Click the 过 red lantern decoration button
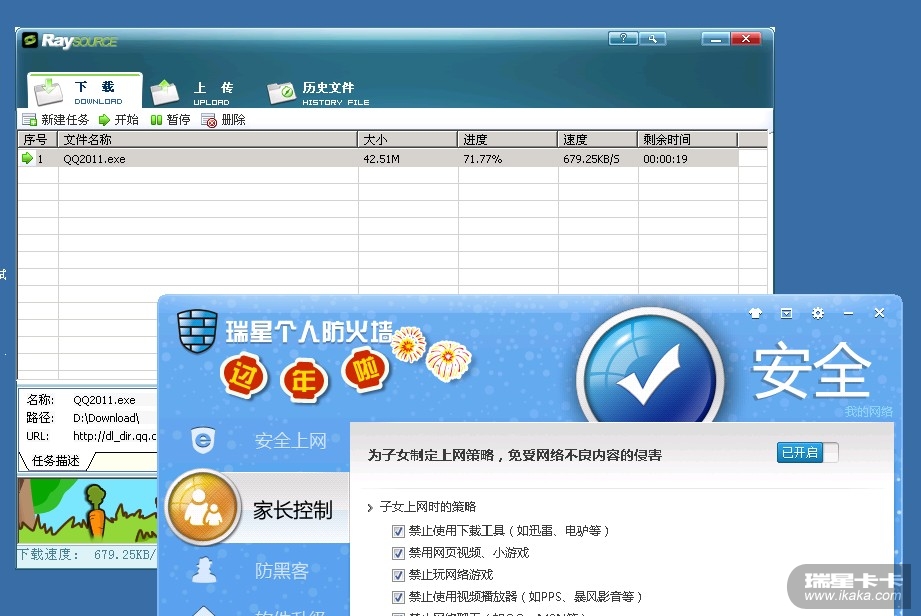Image resolution: width=921 pixels, height=616 pixels. point(243,376)
